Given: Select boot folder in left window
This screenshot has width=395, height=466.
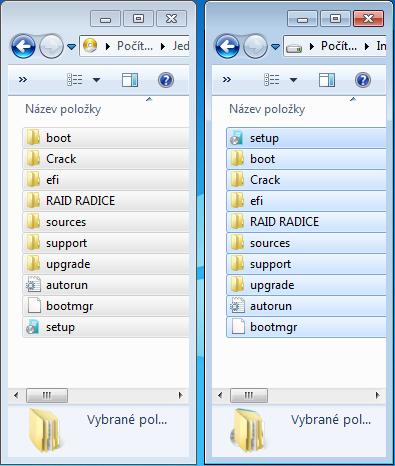Looking at the screenshot, I should (106, 138).
